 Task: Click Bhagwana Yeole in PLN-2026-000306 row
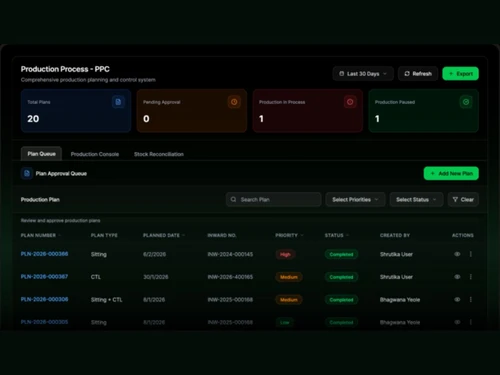coord(400,300)
